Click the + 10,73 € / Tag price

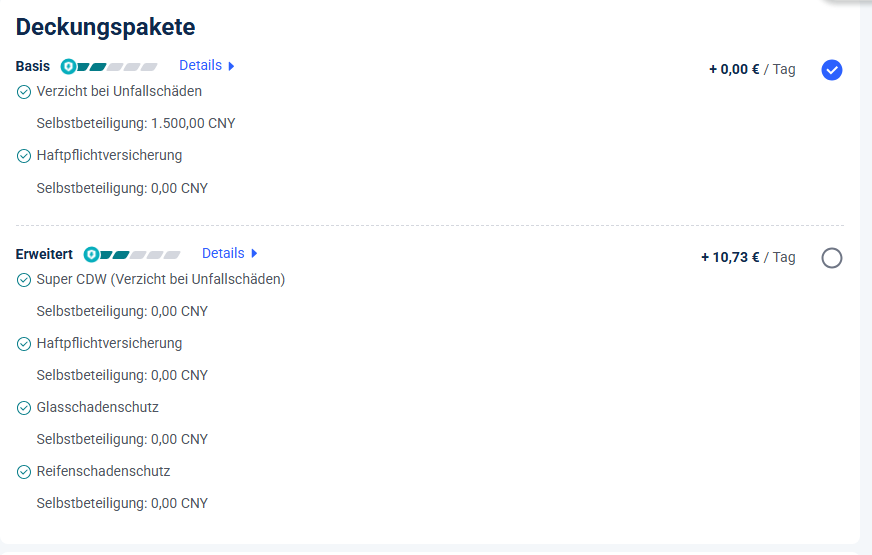pos(748,257)
